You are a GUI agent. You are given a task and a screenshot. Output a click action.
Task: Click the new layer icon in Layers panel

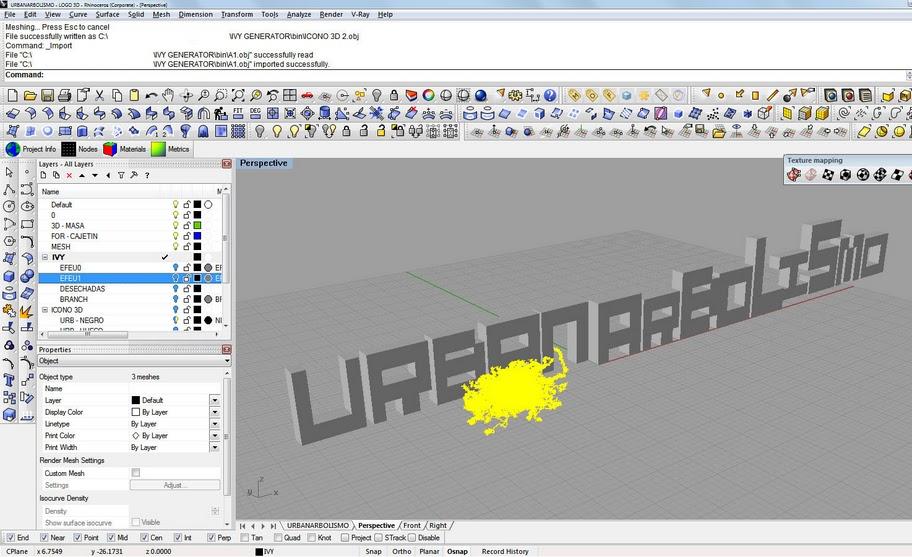[x=44, y=175]
